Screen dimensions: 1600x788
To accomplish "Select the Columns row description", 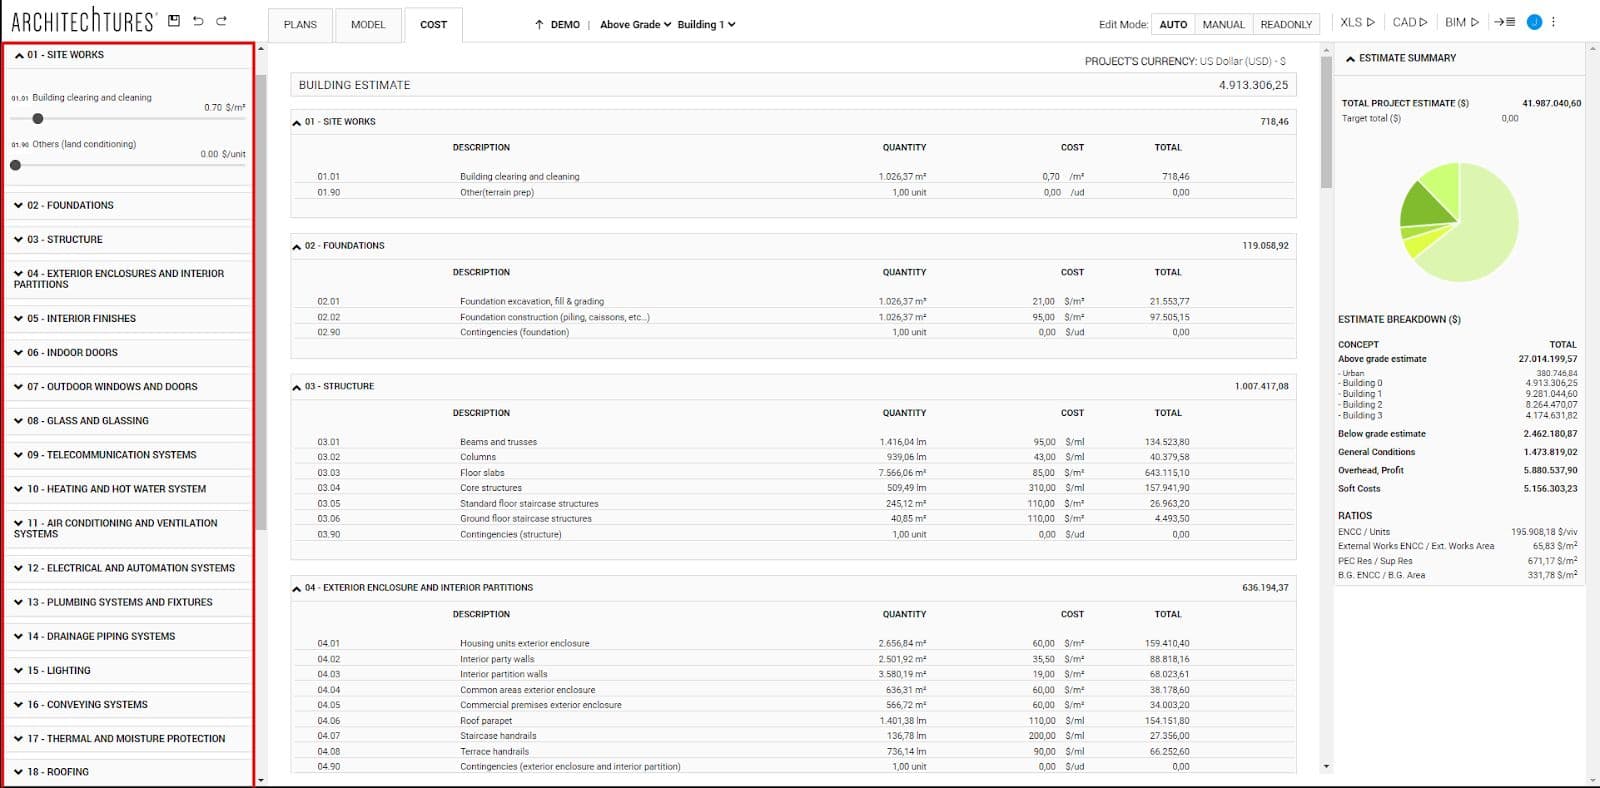I will point(478,457).
